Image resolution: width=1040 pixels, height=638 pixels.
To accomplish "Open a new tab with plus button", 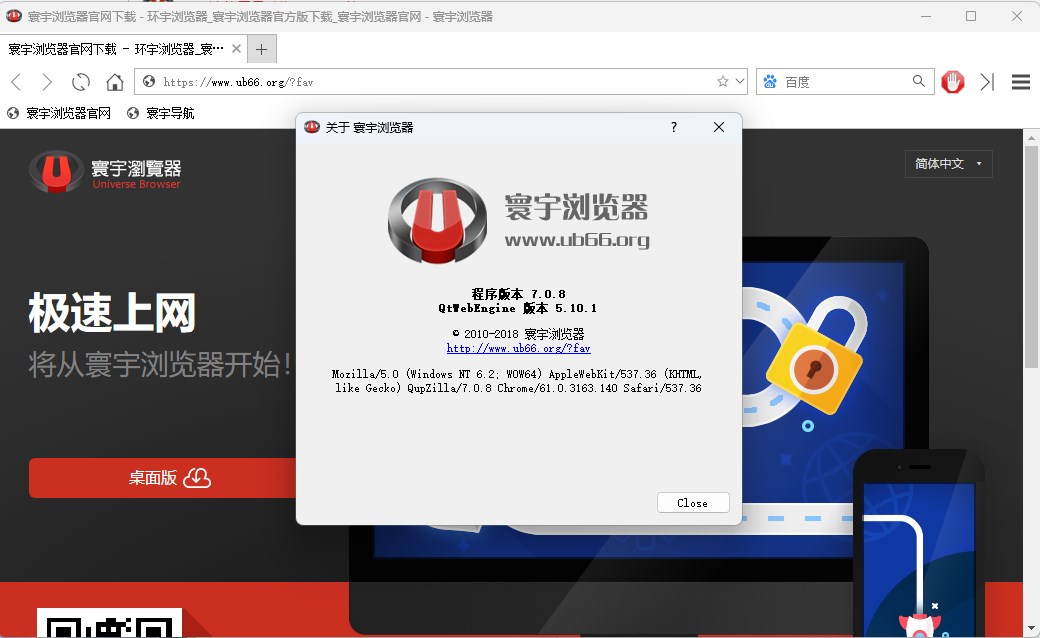I will (x=261, y=49).
